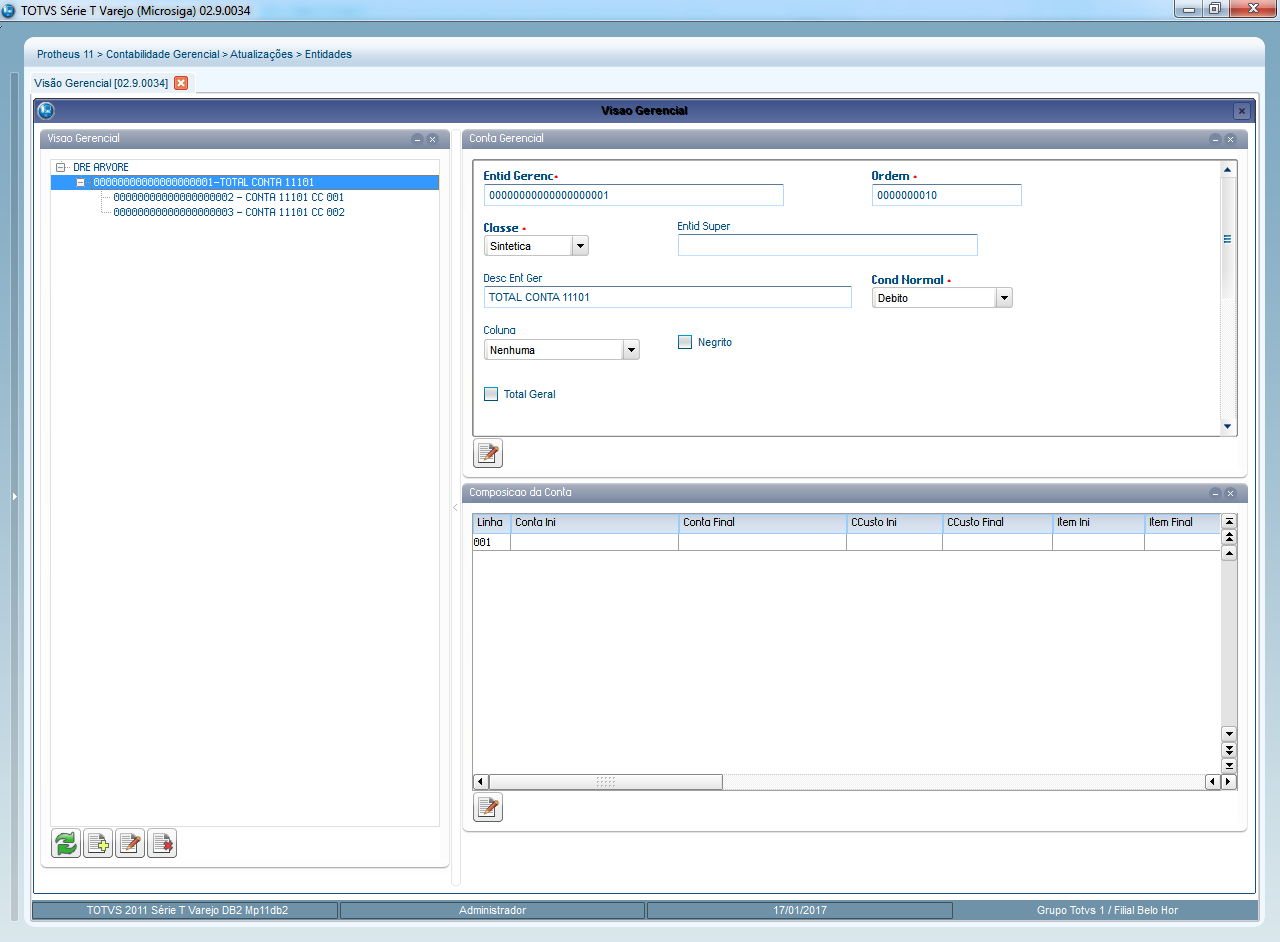Minimize the Composicao da Conta panel
The width and height of the screenshot is (1280, 942).
click(x=1215, y=493)
